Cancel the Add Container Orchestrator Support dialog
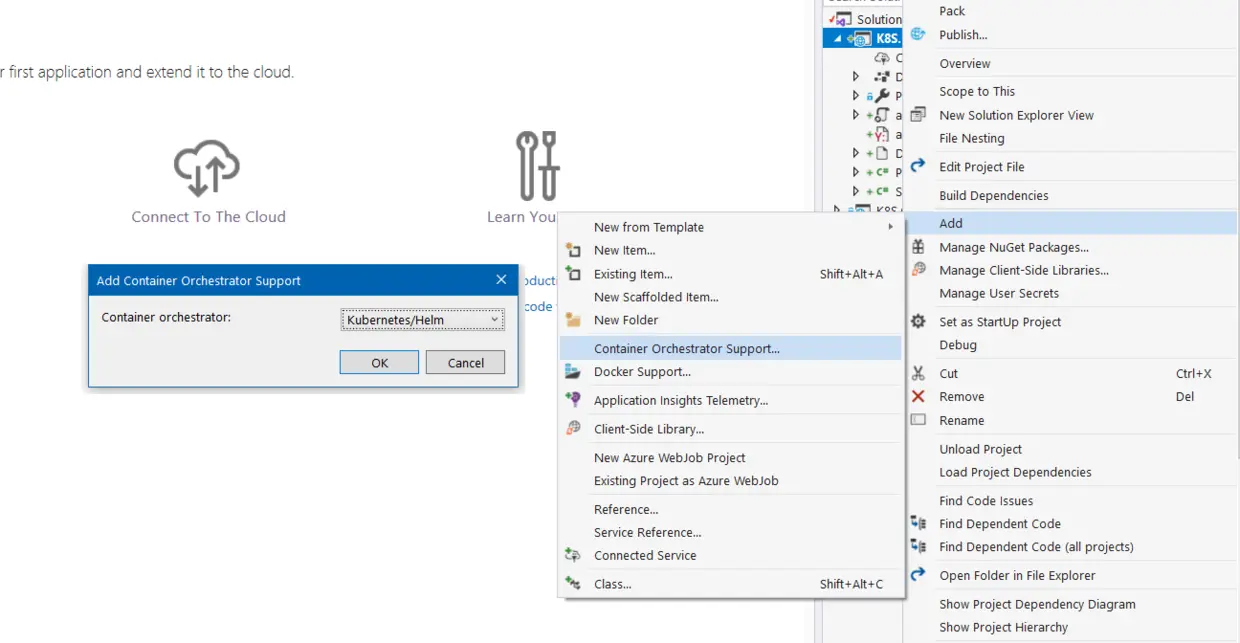The height and width of the screenshot is (643, 1240). 465,362
